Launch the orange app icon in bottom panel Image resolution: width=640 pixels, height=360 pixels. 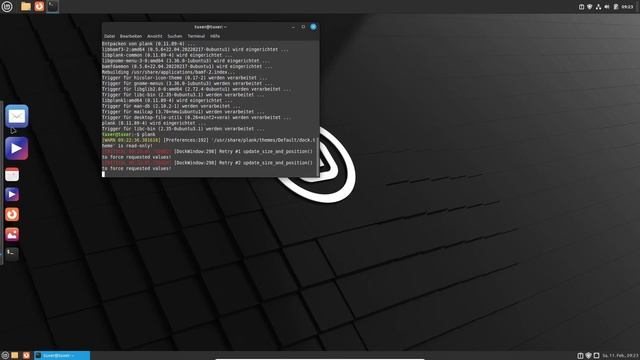(x=26, y=356)
